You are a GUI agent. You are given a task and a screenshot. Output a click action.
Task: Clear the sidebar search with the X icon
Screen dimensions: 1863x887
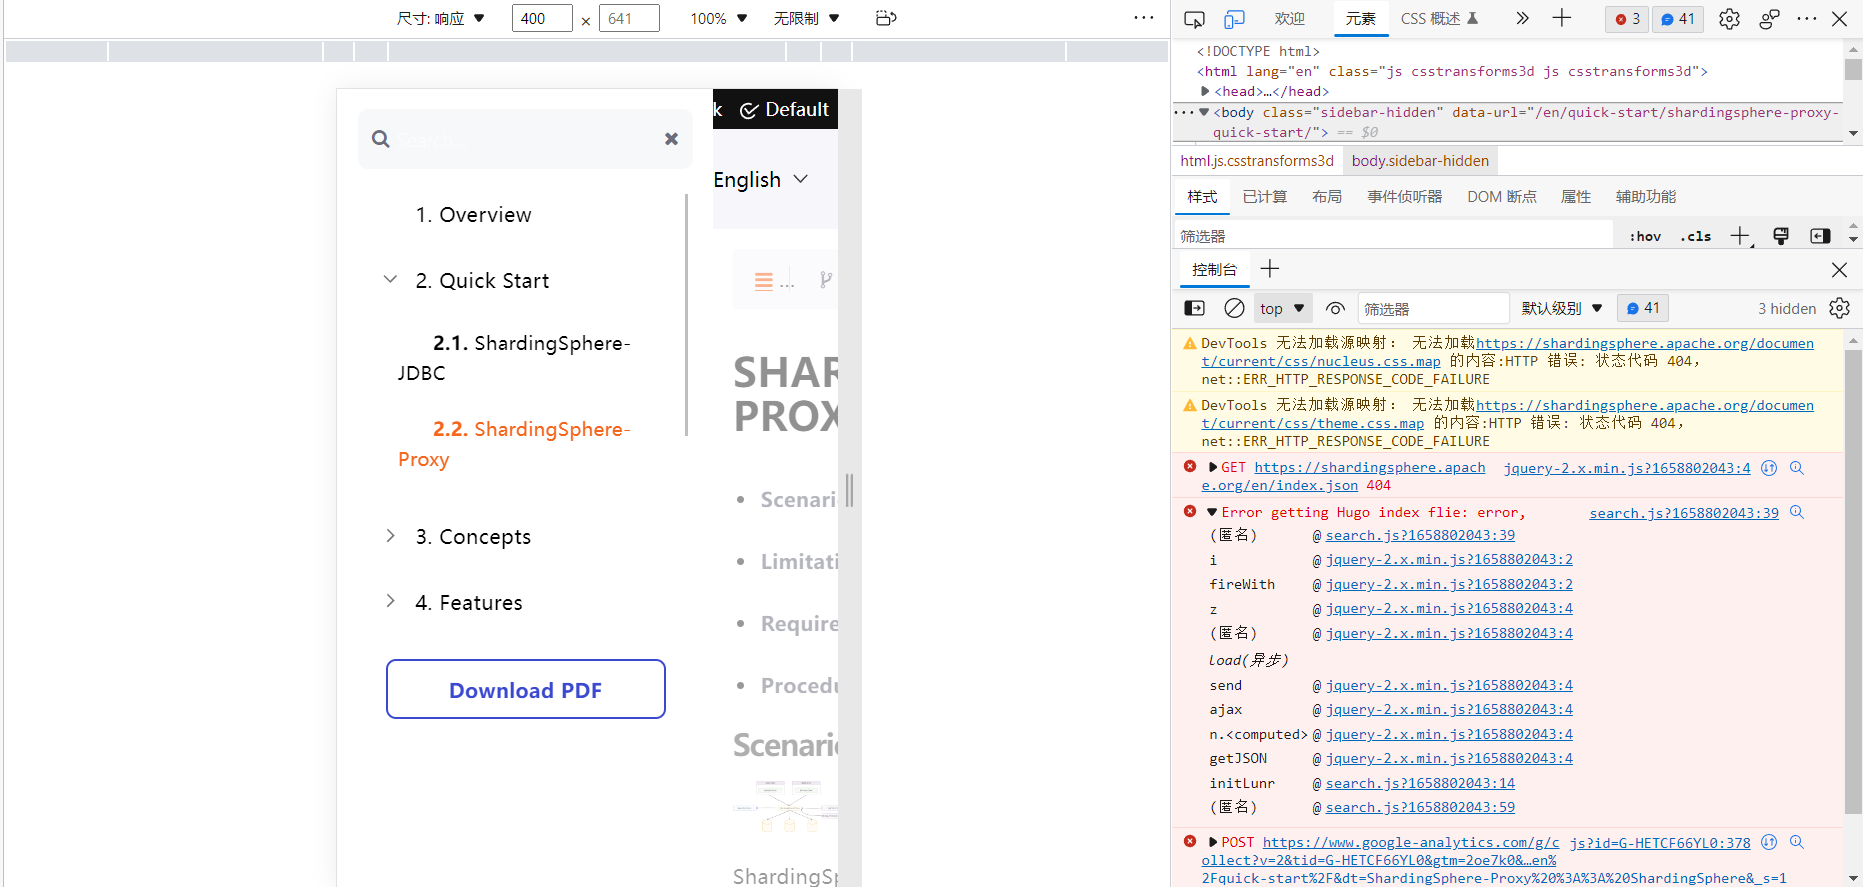pyautogui.click(x=672, y=139)
